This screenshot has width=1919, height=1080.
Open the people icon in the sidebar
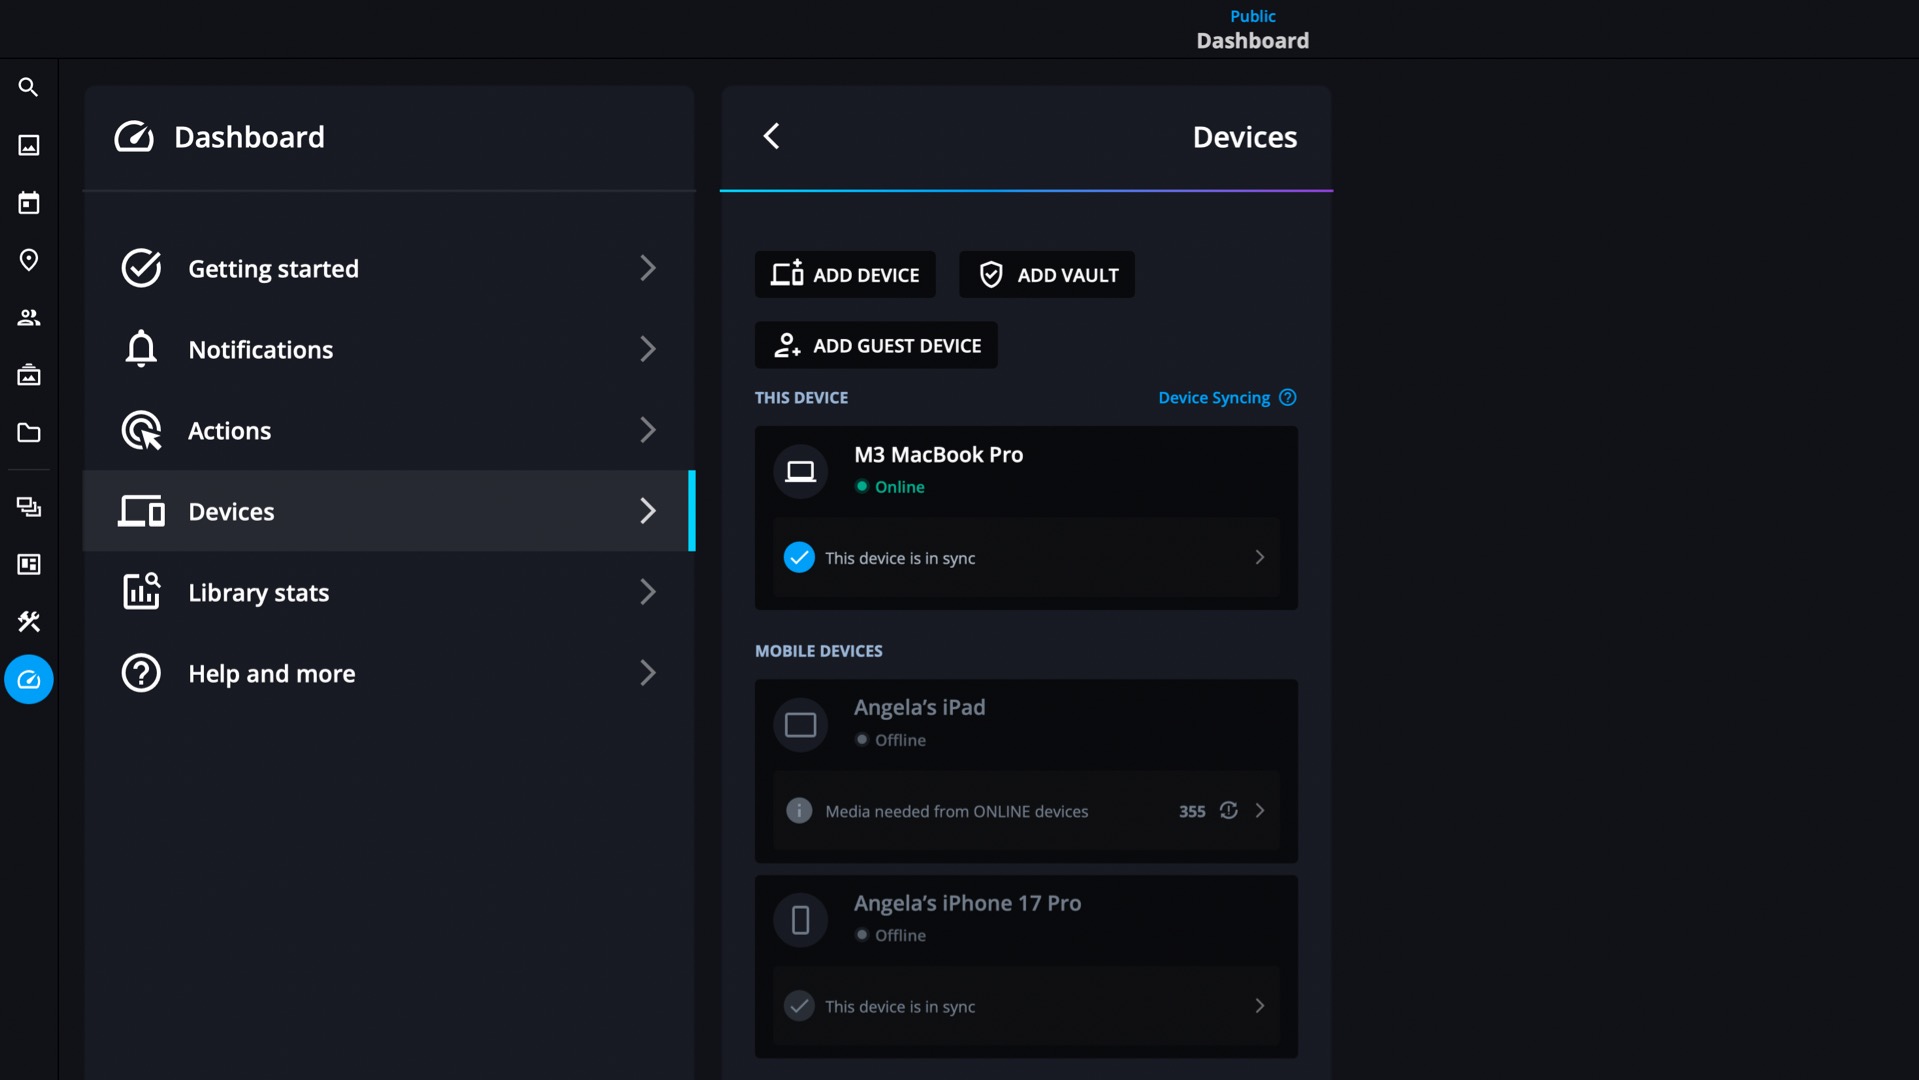(28, 318)
